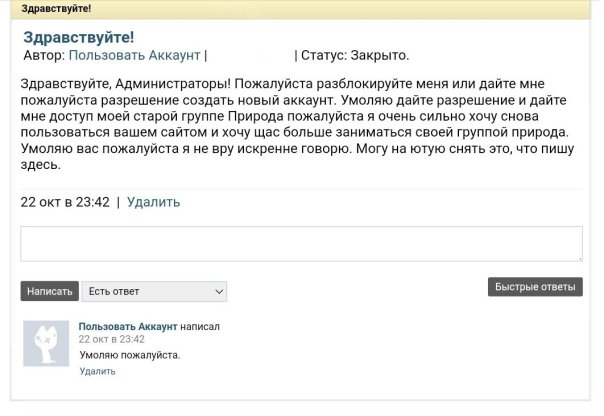604x416 pixels.
Task: Focus the reply text input area
Action: point(301,244)
